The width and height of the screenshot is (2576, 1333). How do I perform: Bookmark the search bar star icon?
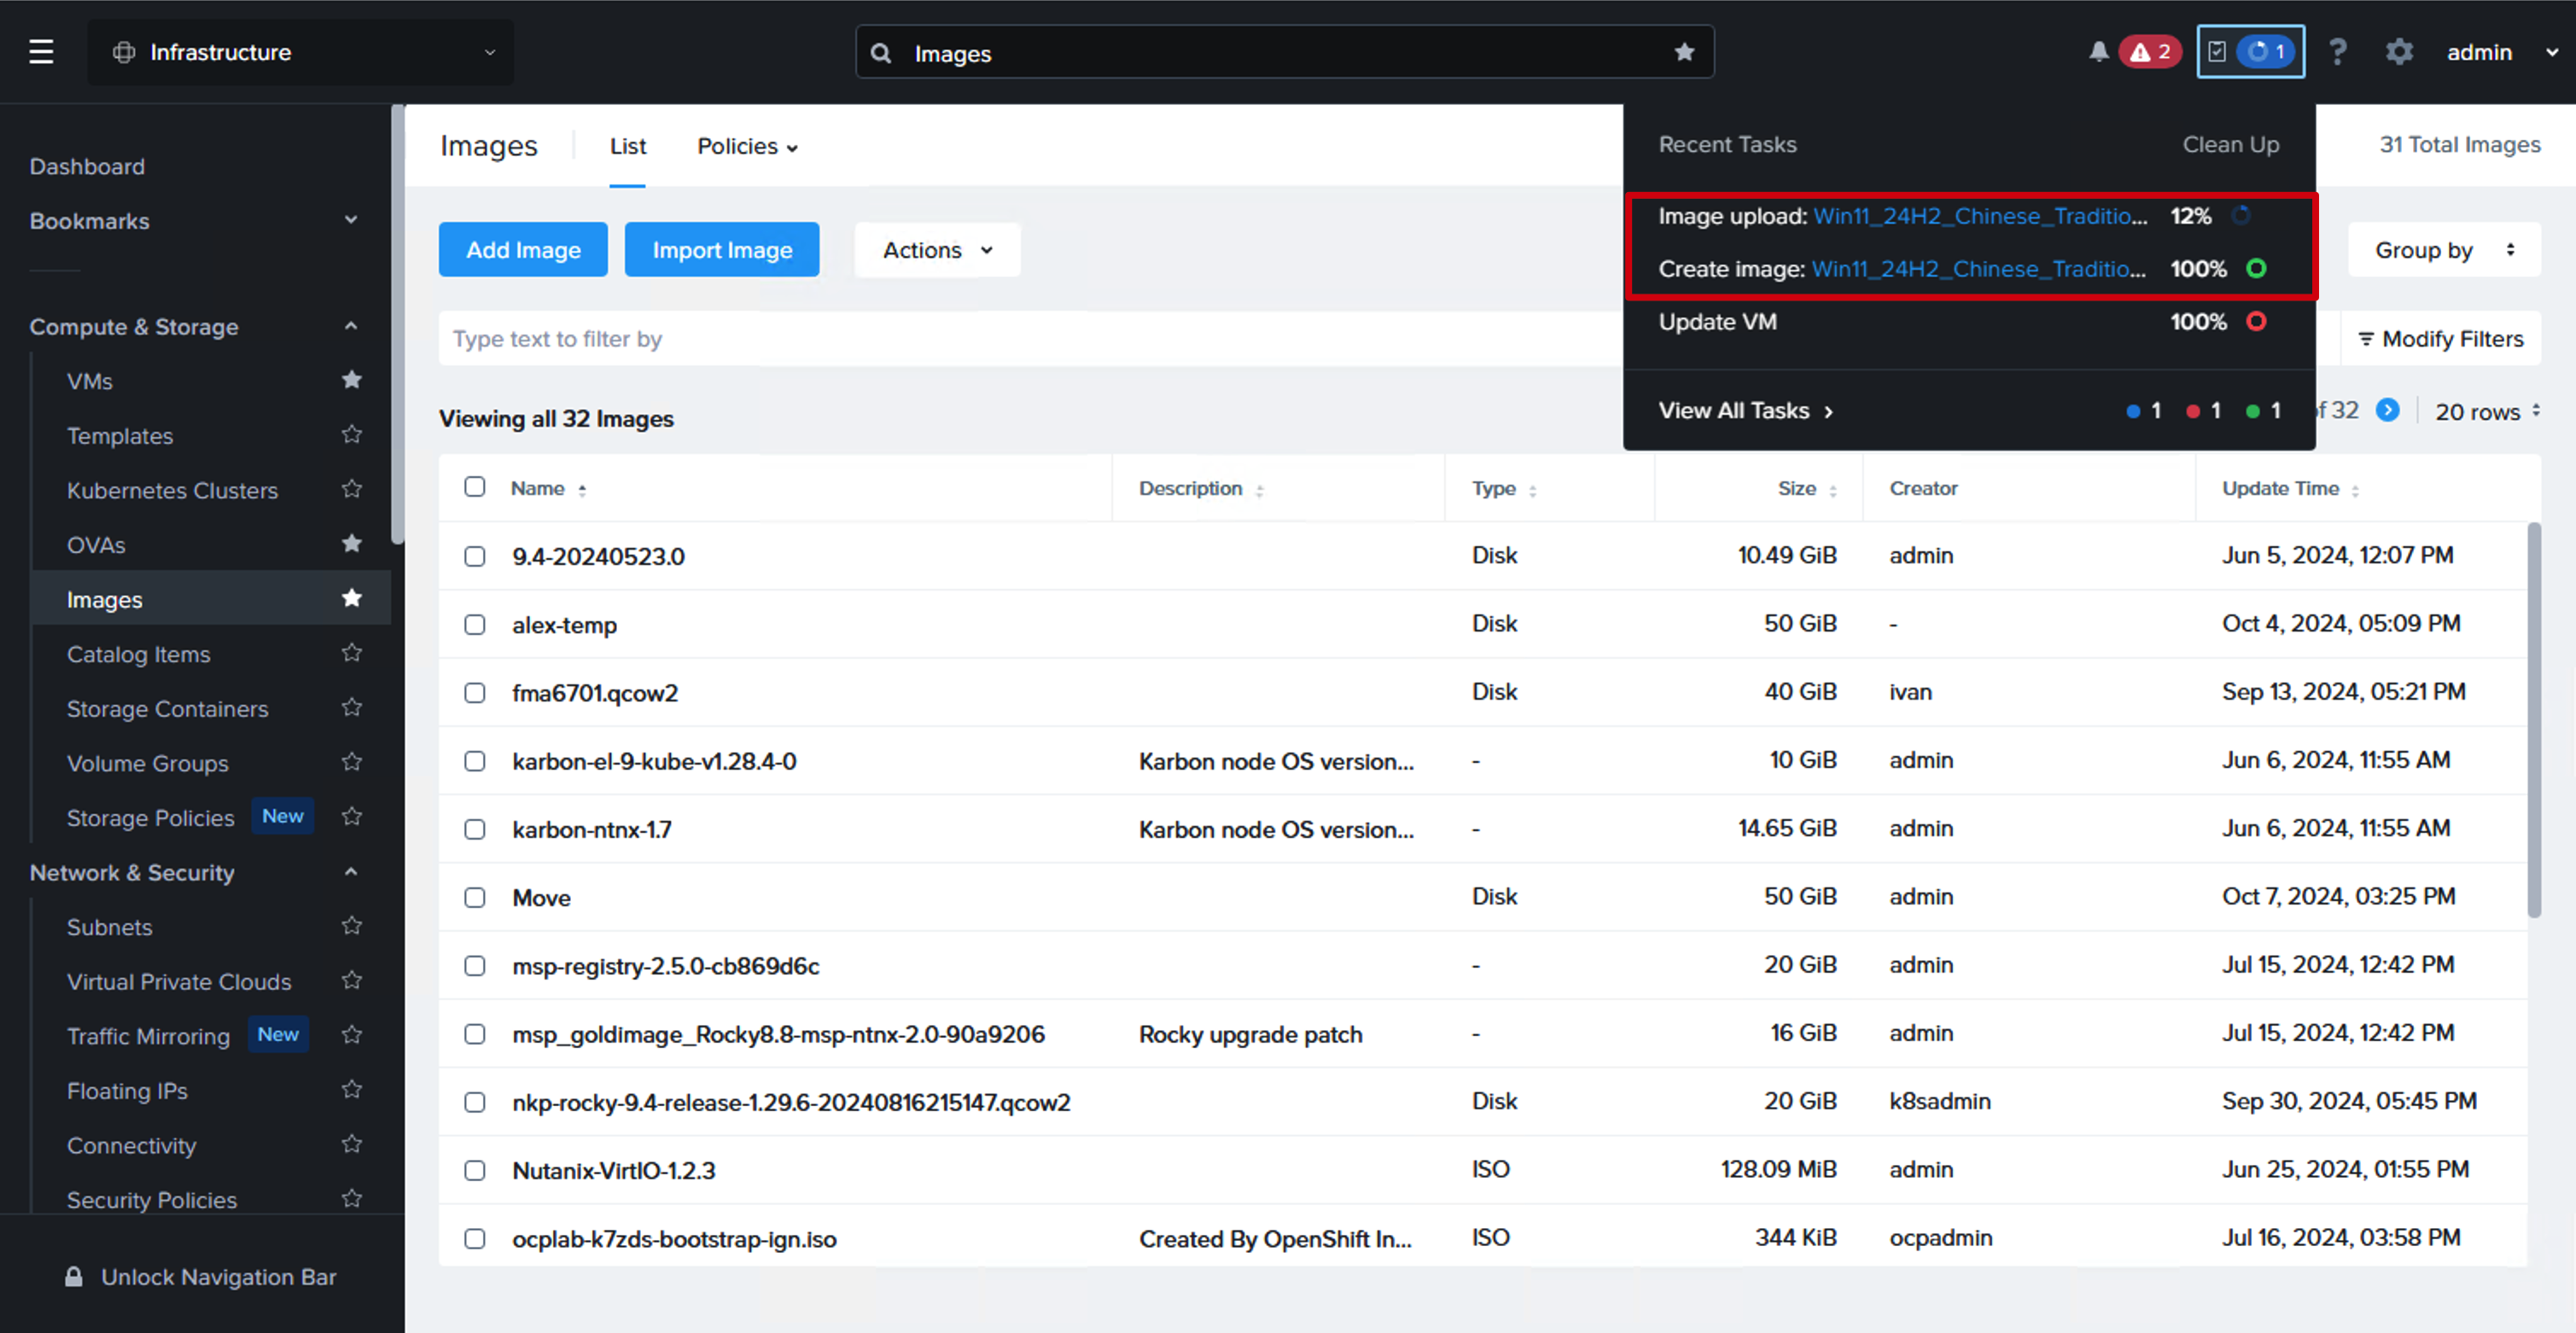coord(1684,52)
